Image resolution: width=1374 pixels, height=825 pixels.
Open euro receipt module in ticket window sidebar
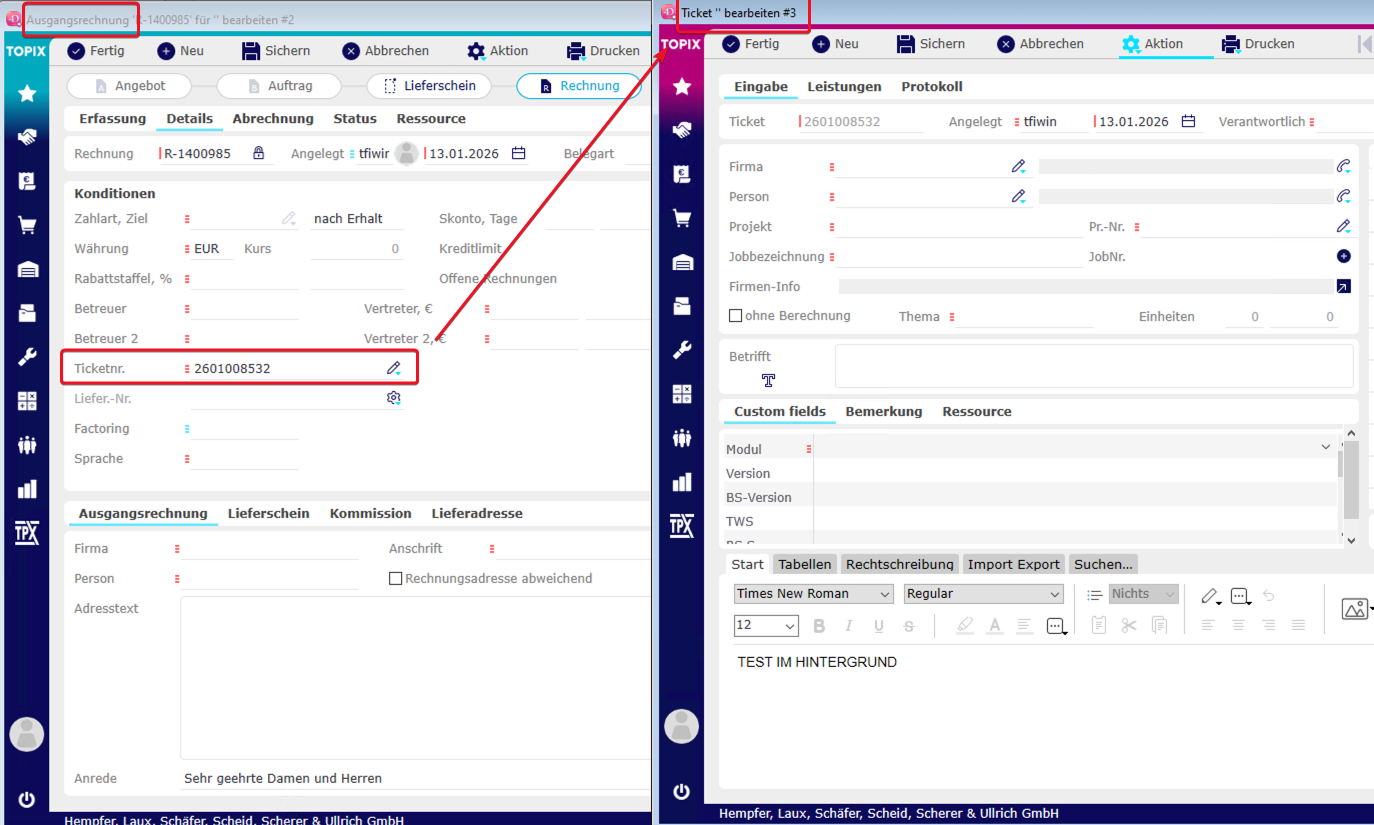point(682,174)
